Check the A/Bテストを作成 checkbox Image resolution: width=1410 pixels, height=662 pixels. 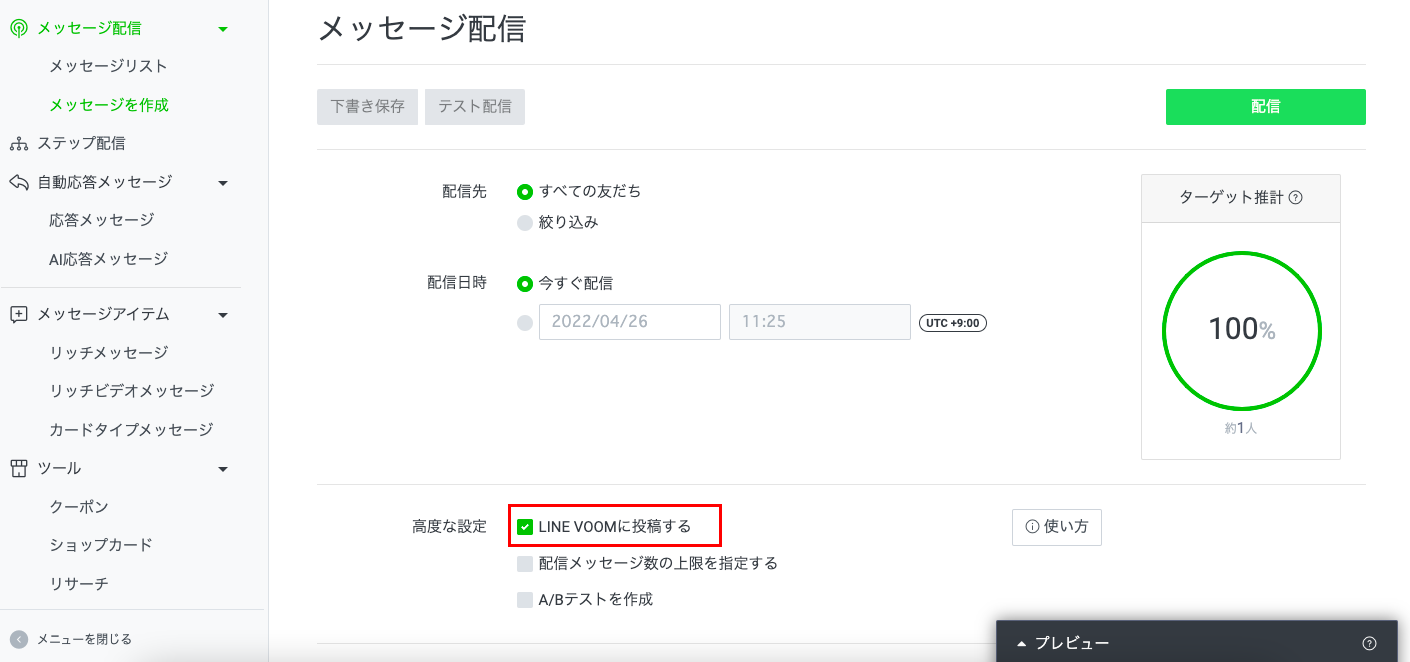click(525, 598)
